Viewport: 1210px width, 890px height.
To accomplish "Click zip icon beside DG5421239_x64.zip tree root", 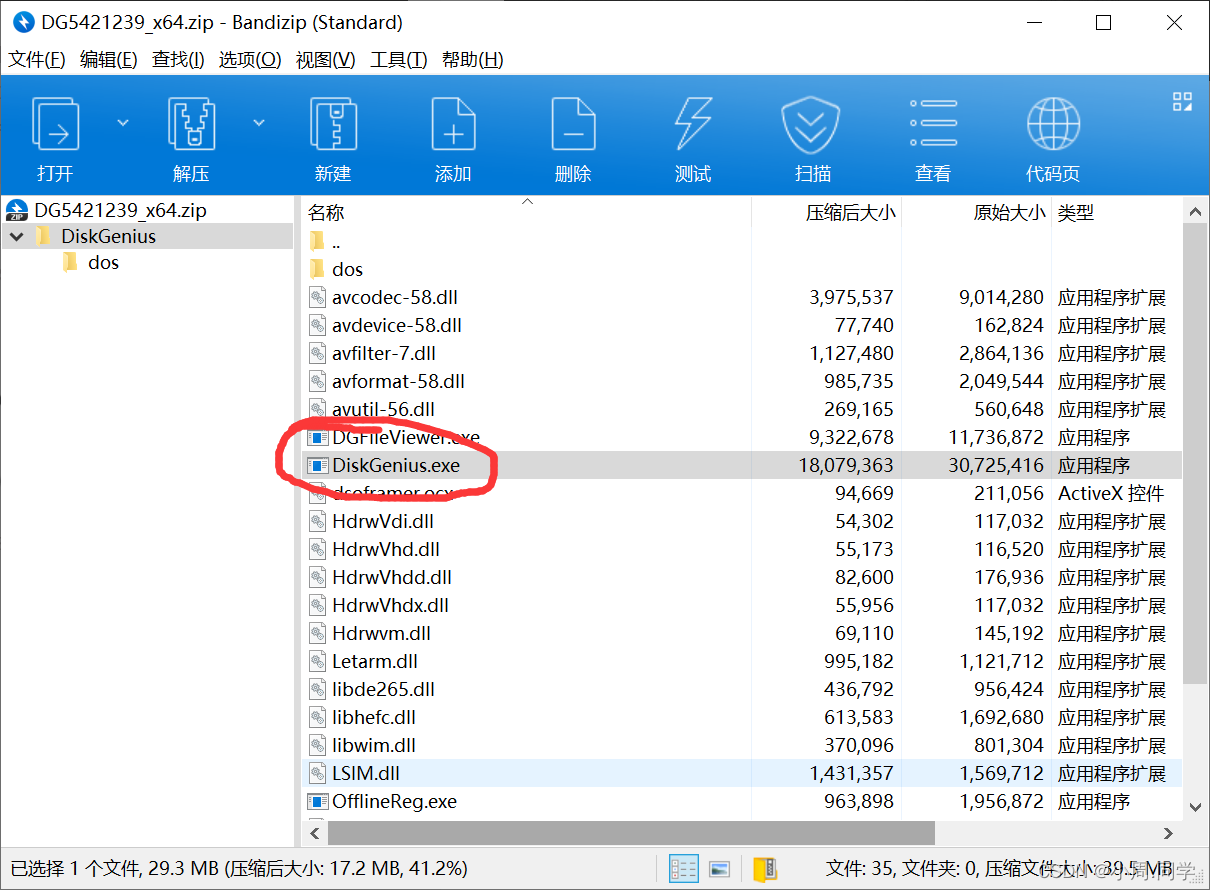I will point(17,210).
